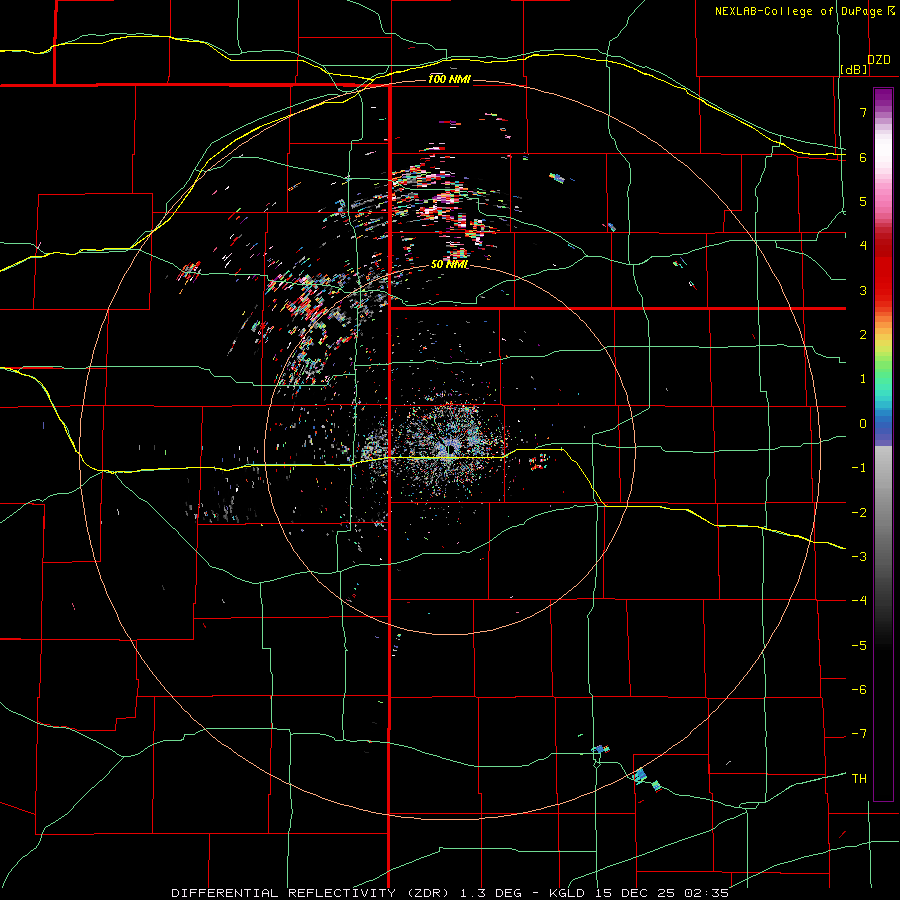
Task: Click the 0 value on color scale
Action: [863, 424]
